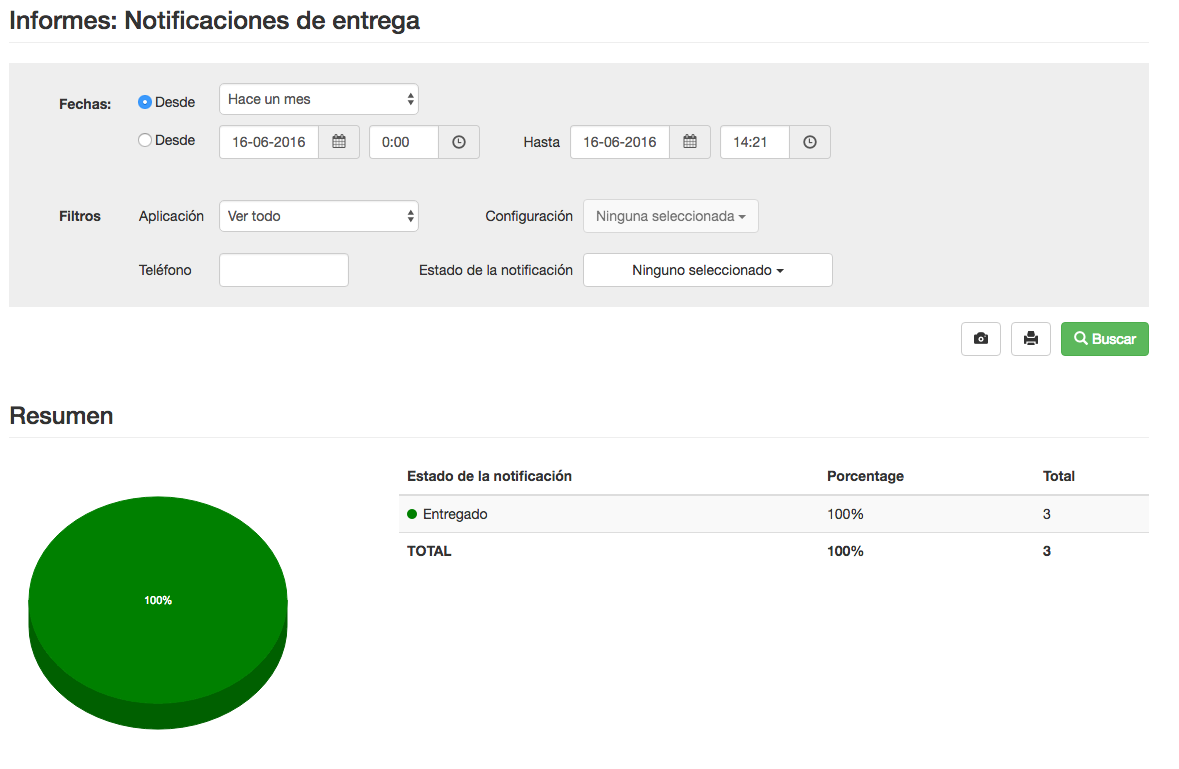Image resolution: width=1179 pixels, height=769 pixels.
Task: Expand Configuración 'Ninguna seleccionada' dropdown
Action: [x=671, y=216]
